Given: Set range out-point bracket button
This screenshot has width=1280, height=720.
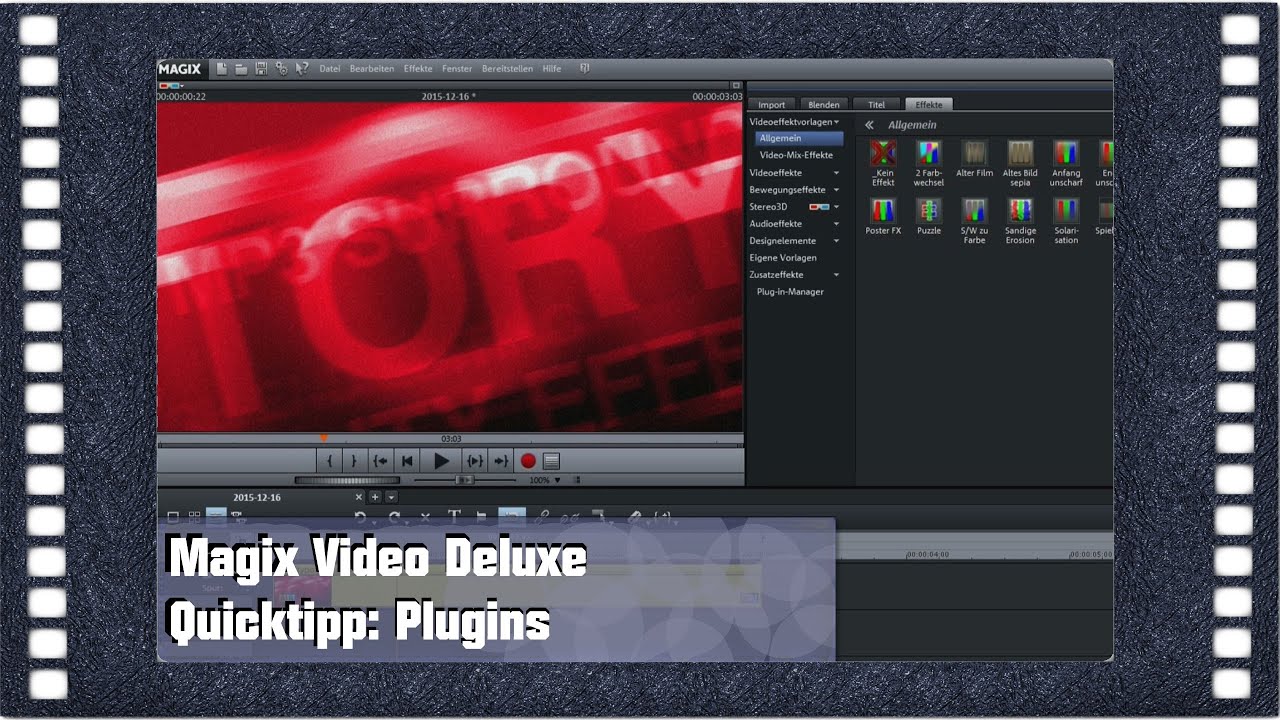Looking at the screenshot, I should coord(353,461).
